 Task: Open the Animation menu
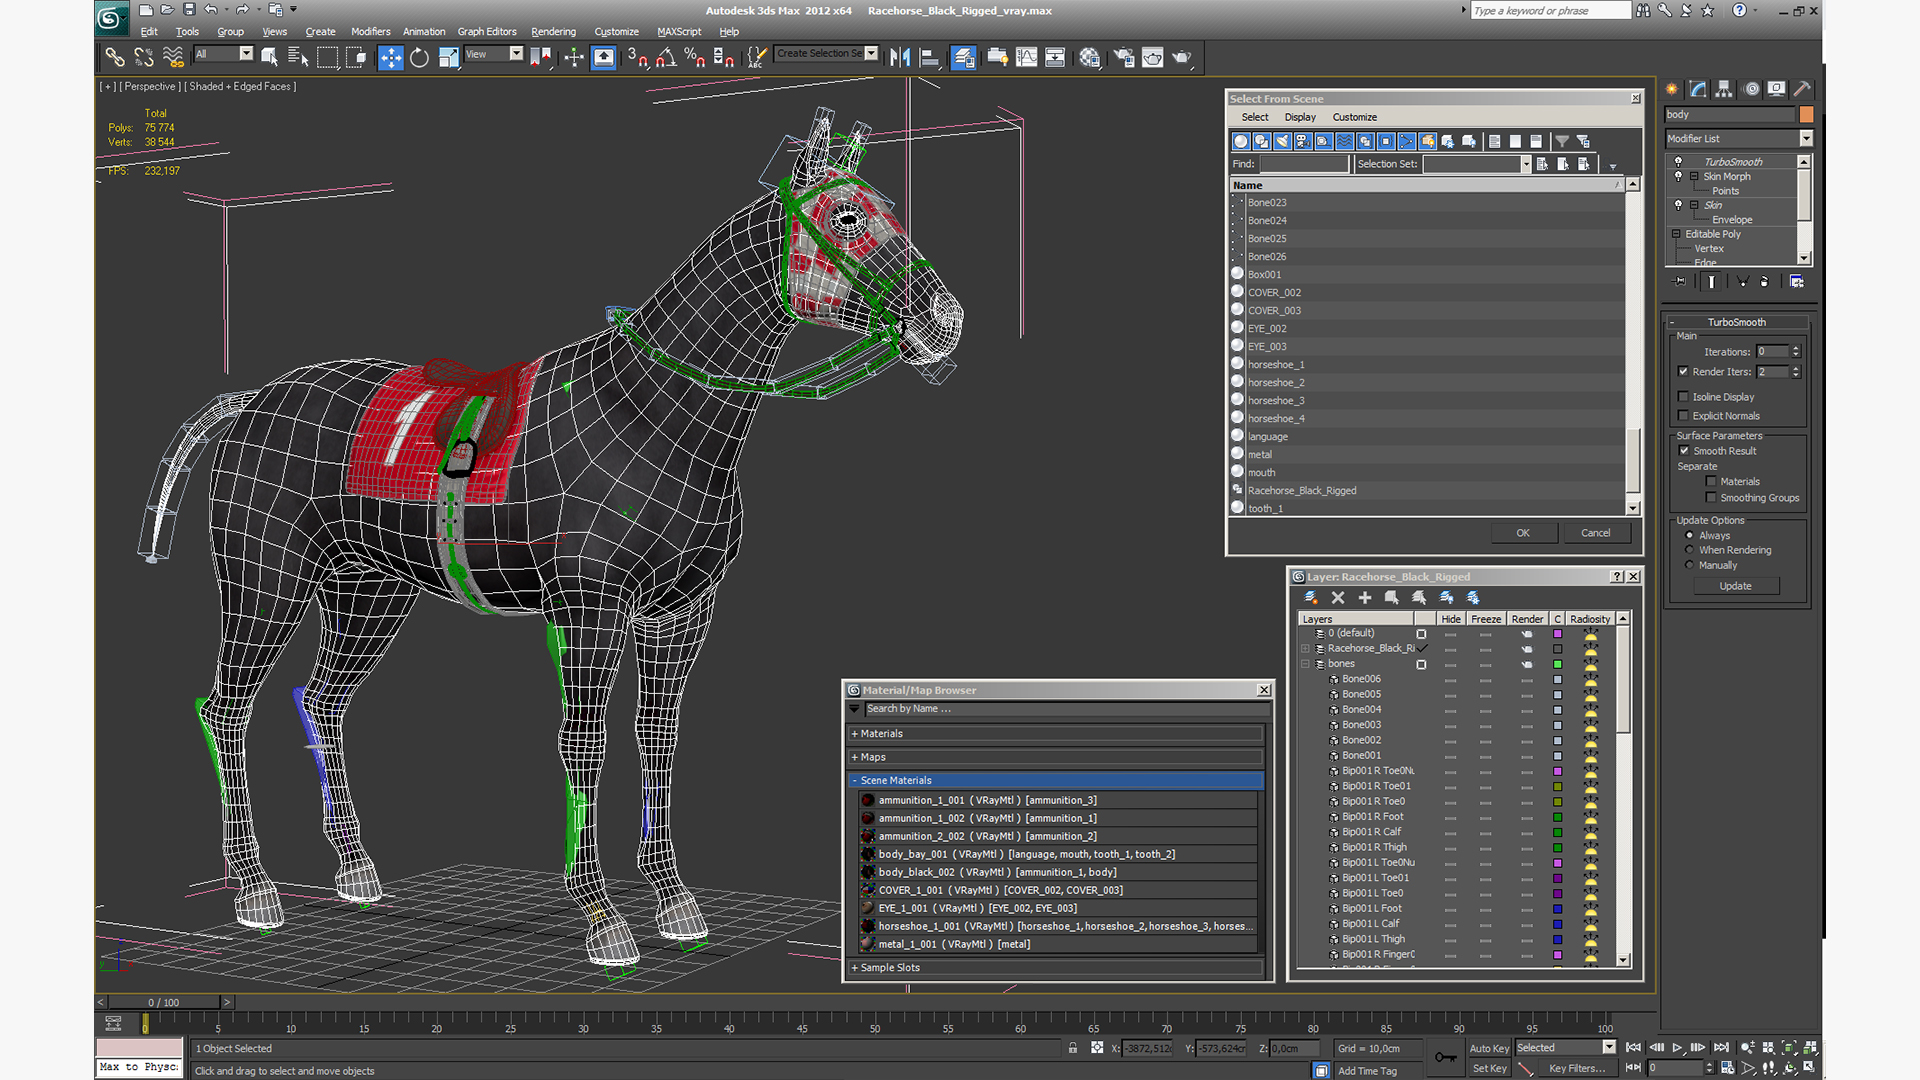424,32
